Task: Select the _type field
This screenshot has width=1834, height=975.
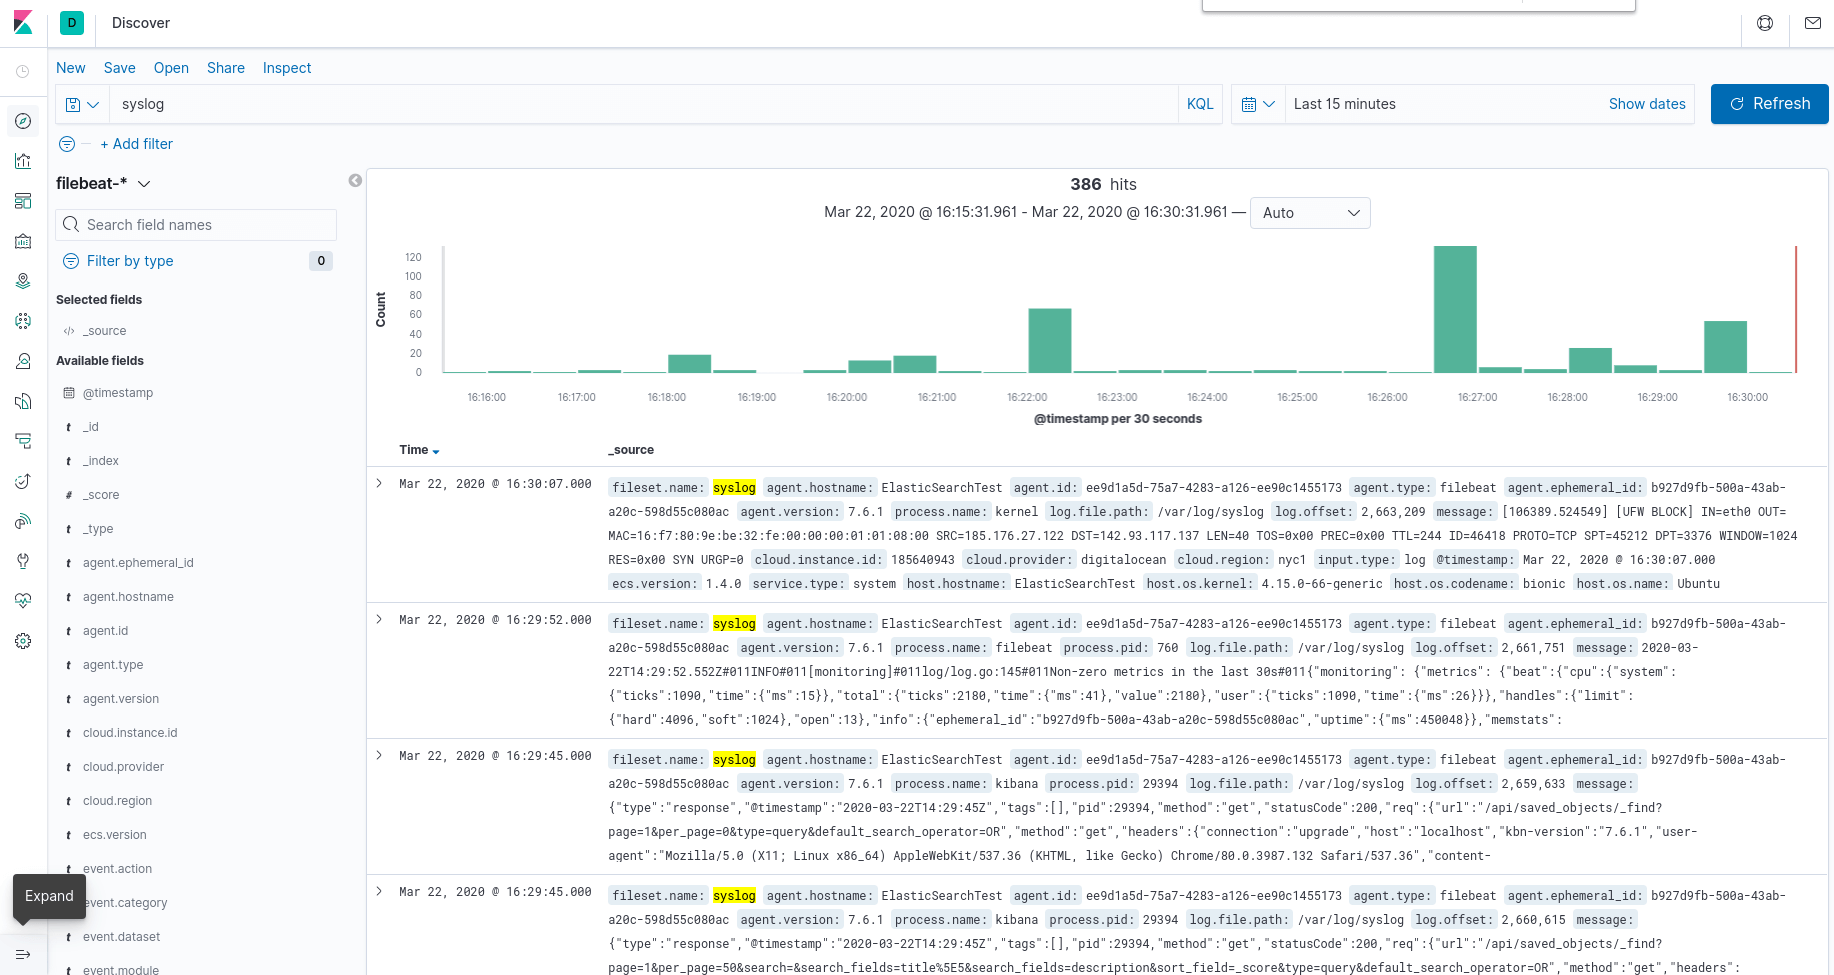Action: click(98, 529)
